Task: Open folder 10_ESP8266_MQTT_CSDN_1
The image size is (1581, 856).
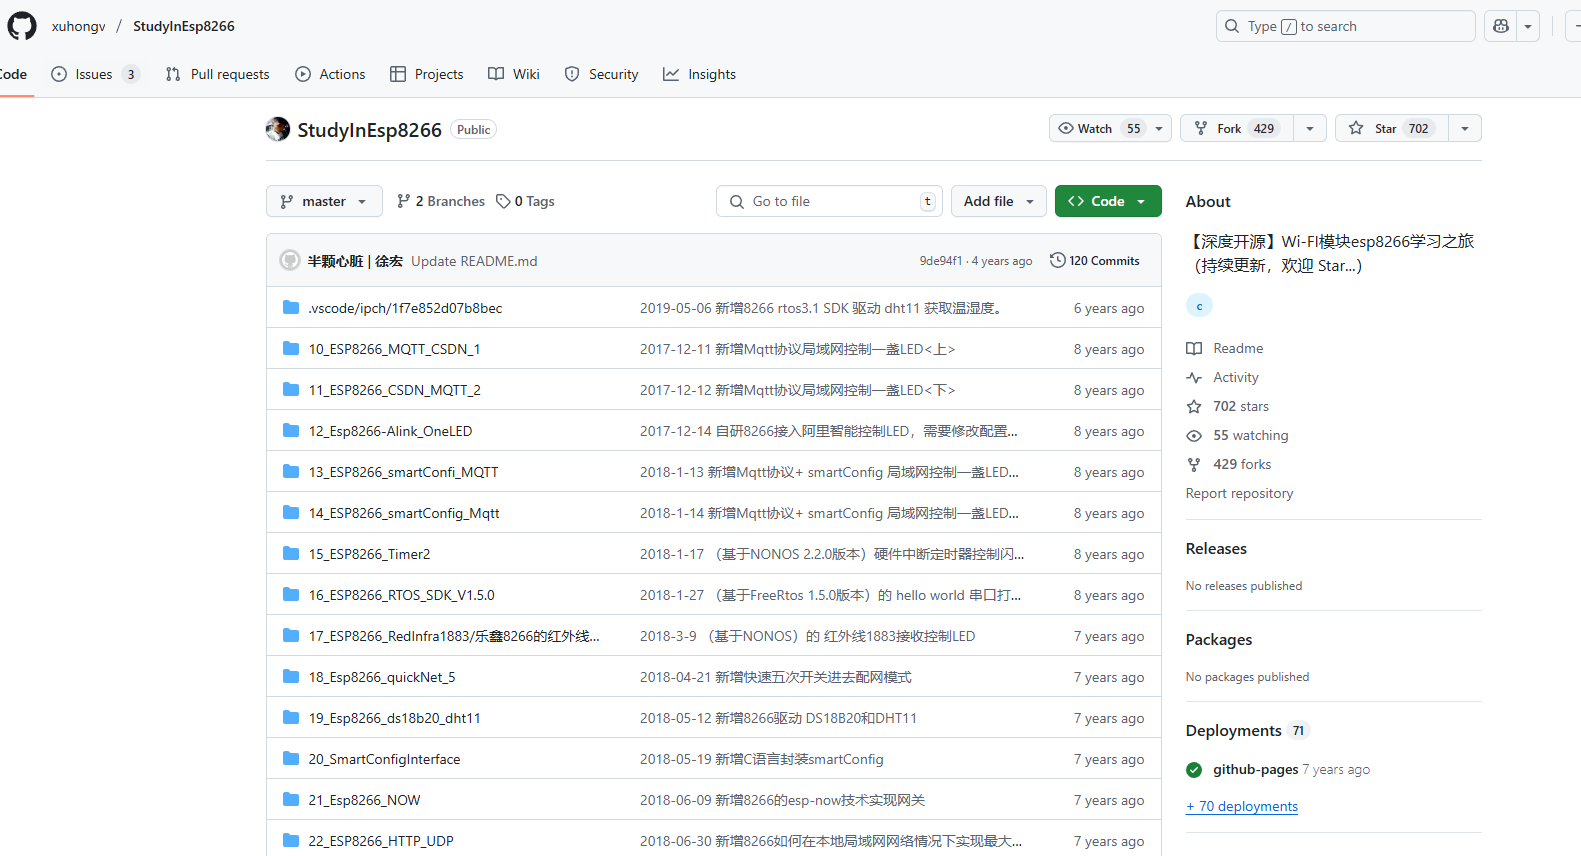Action: tap(394, 349)
